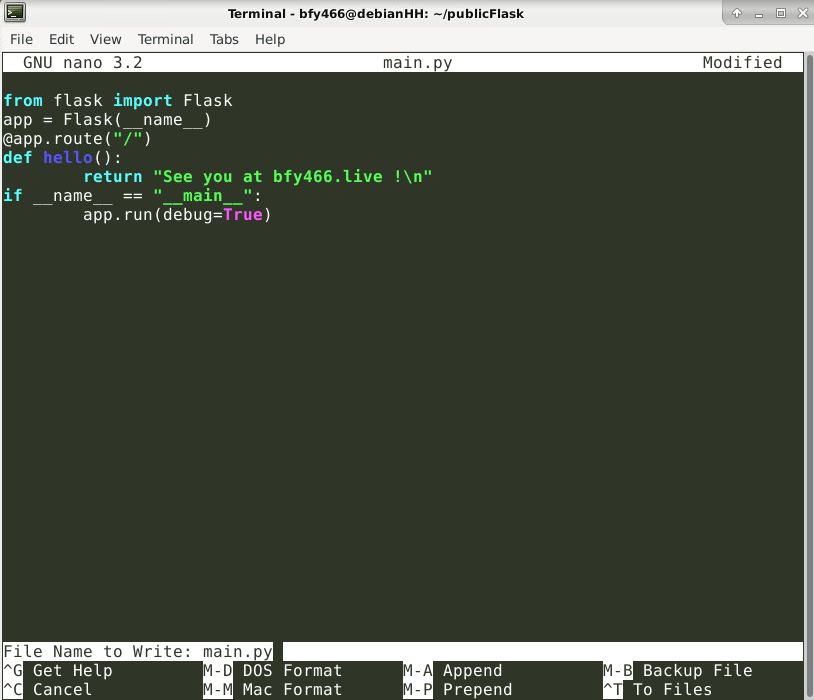Click the File Name to Write field
Image resolution: width=814 pixels, height=700 pixels.
click(x=540, y=652)
